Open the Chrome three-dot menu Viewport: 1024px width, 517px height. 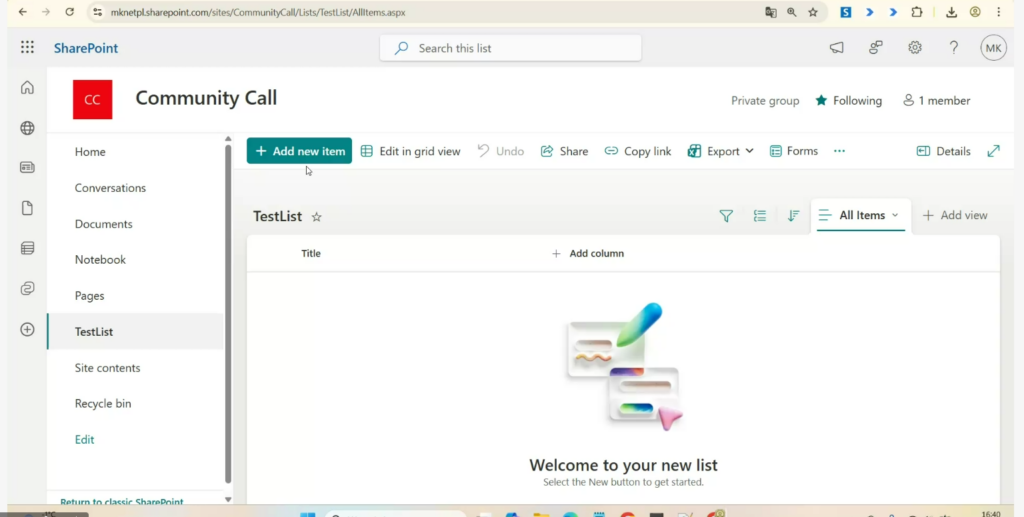[999, 12]
